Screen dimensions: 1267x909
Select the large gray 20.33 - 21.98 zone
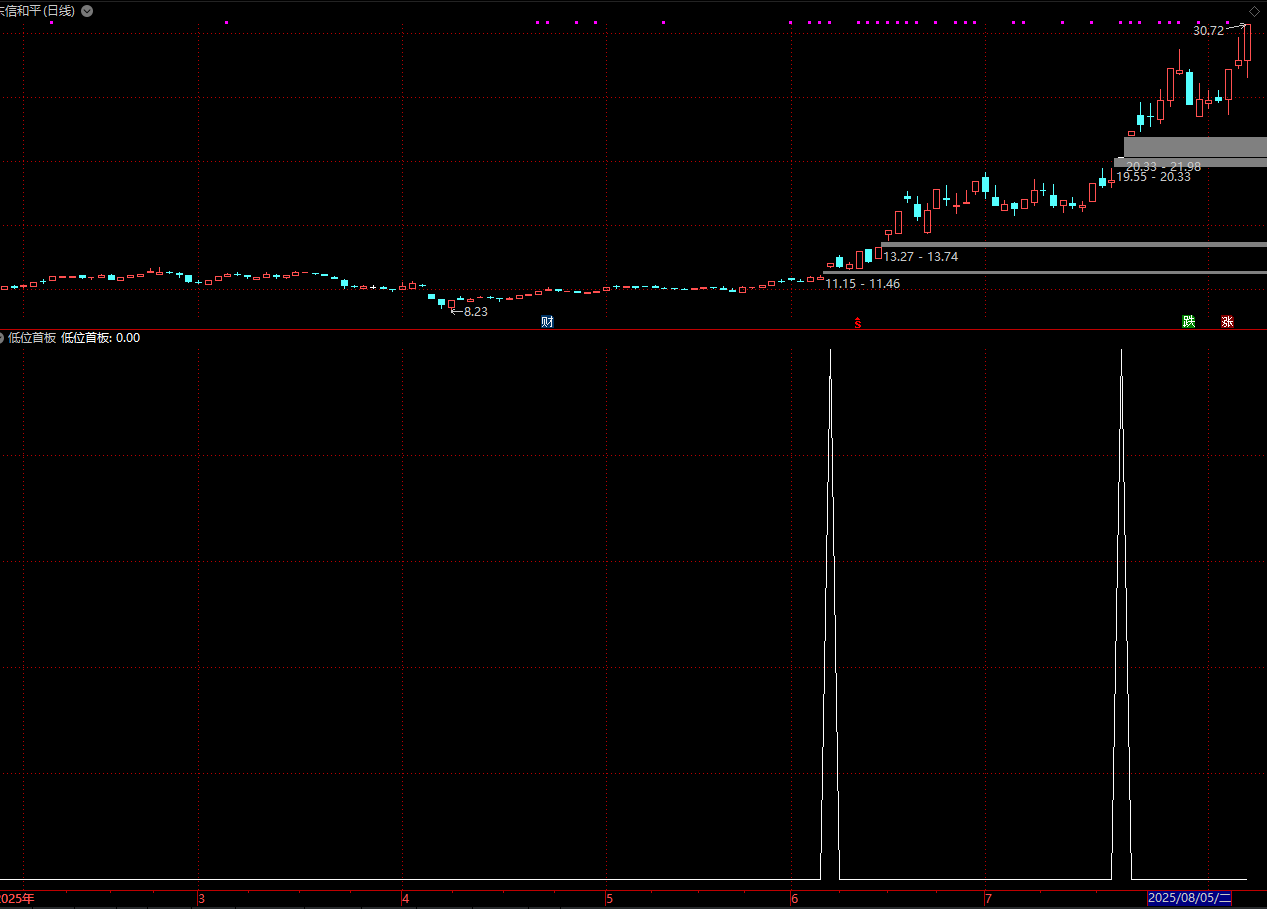pyautogui.click(x=1194, y=146)
